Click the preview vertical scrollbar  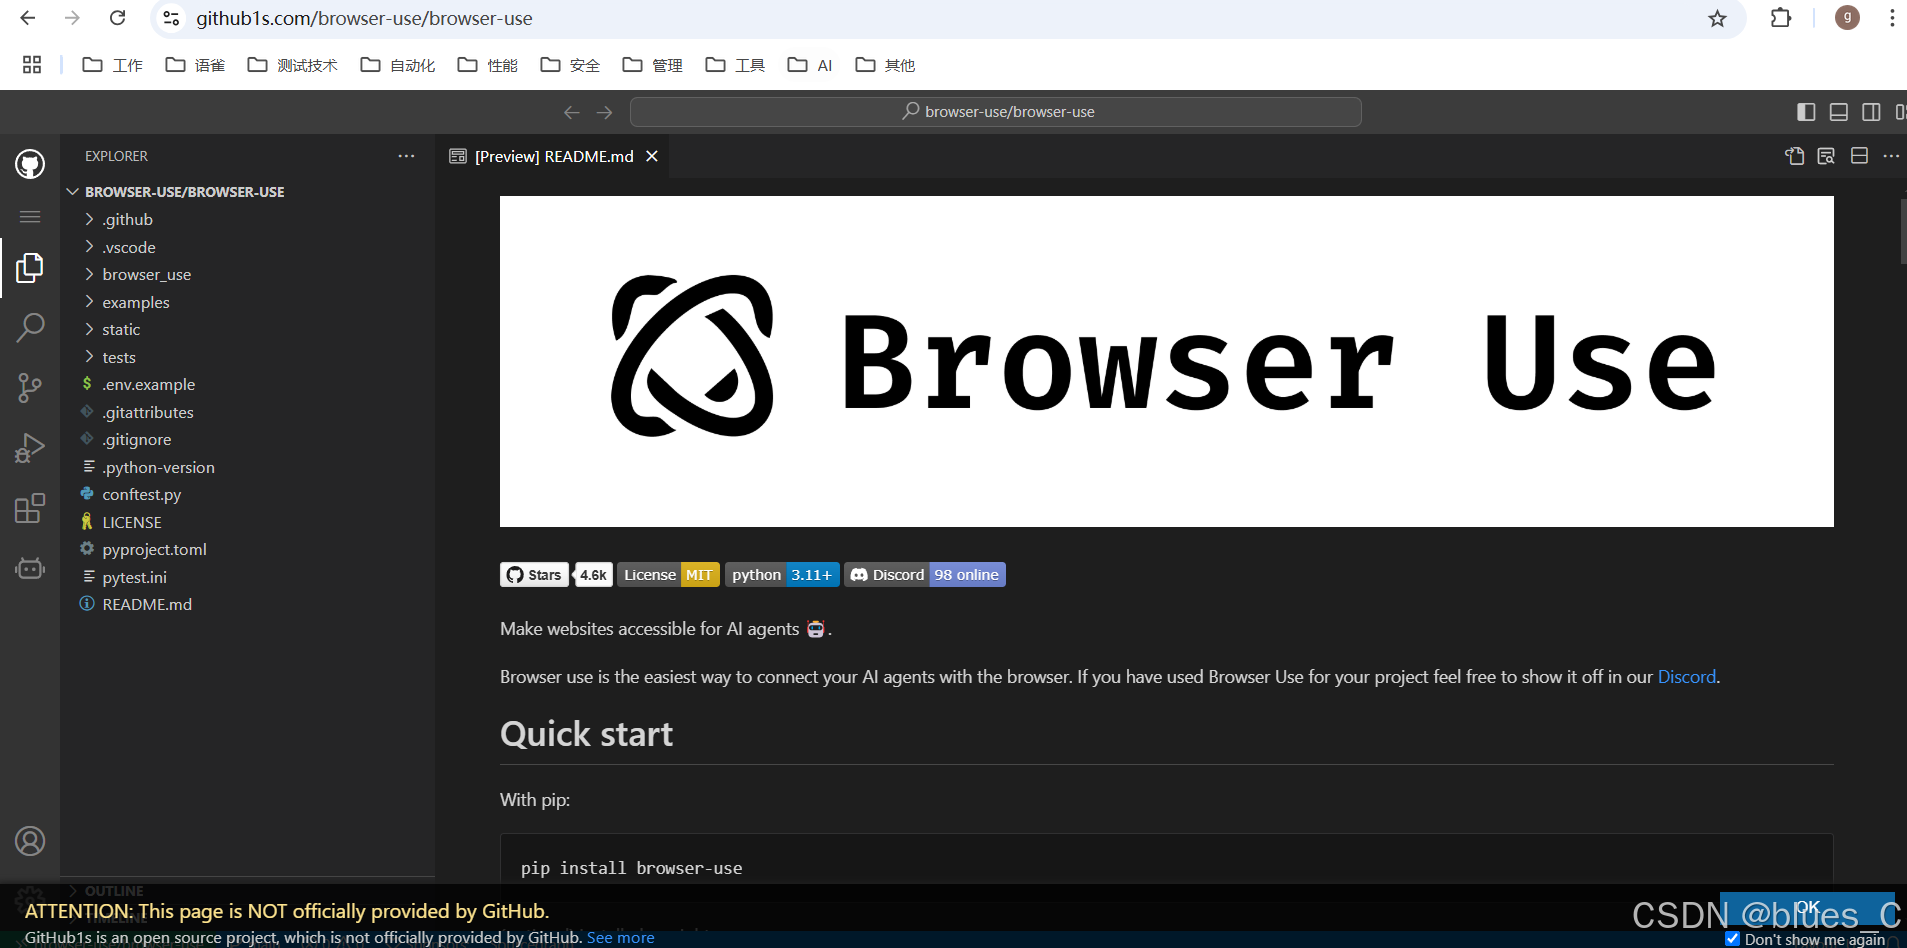click(x=1902, y=232)
